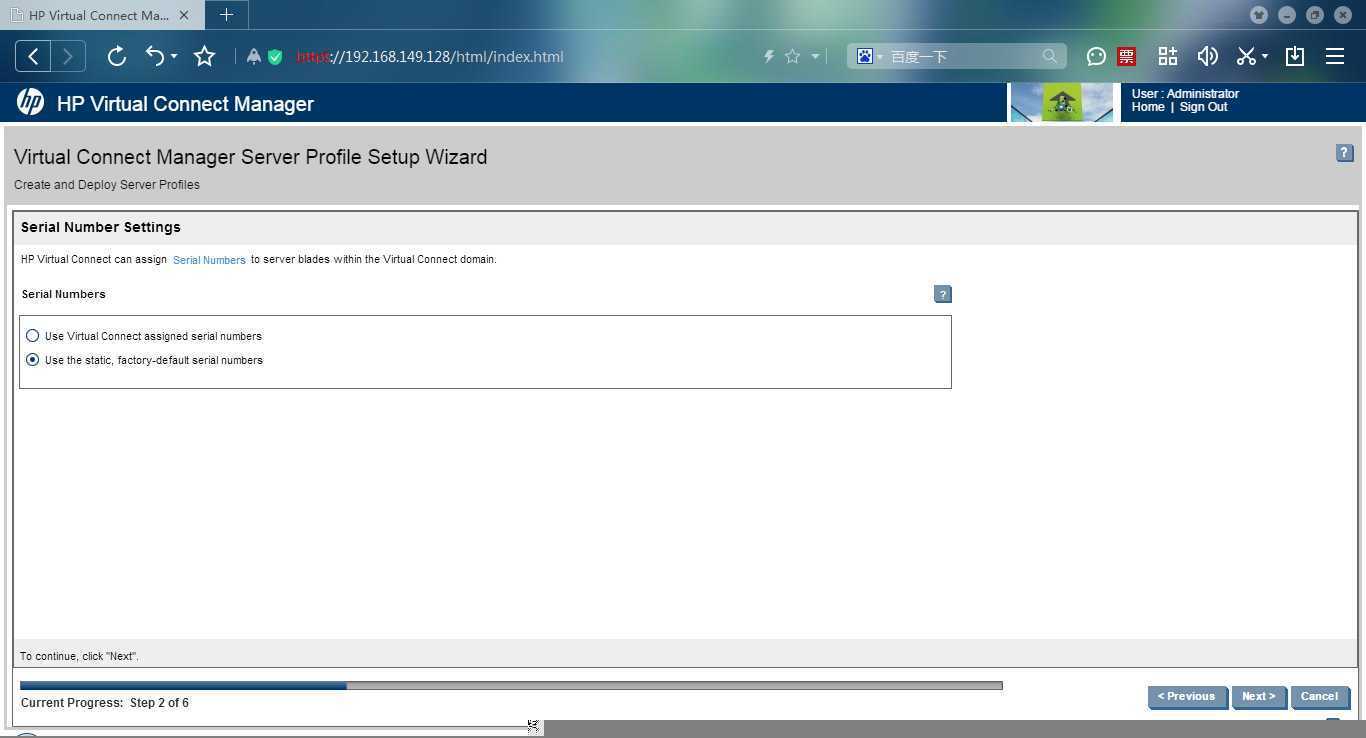Click the Sign Out link
The image size is (1366, 738).
tap(1203, 107)
